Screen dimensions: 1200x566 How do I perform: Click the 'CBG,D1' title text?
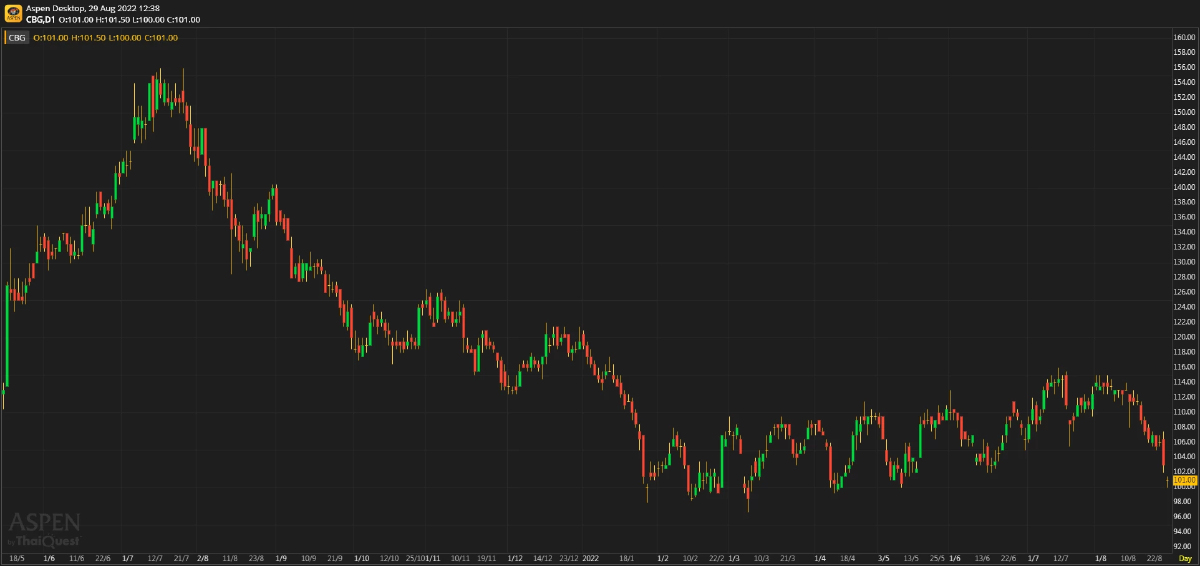click(x=41, y=20)
